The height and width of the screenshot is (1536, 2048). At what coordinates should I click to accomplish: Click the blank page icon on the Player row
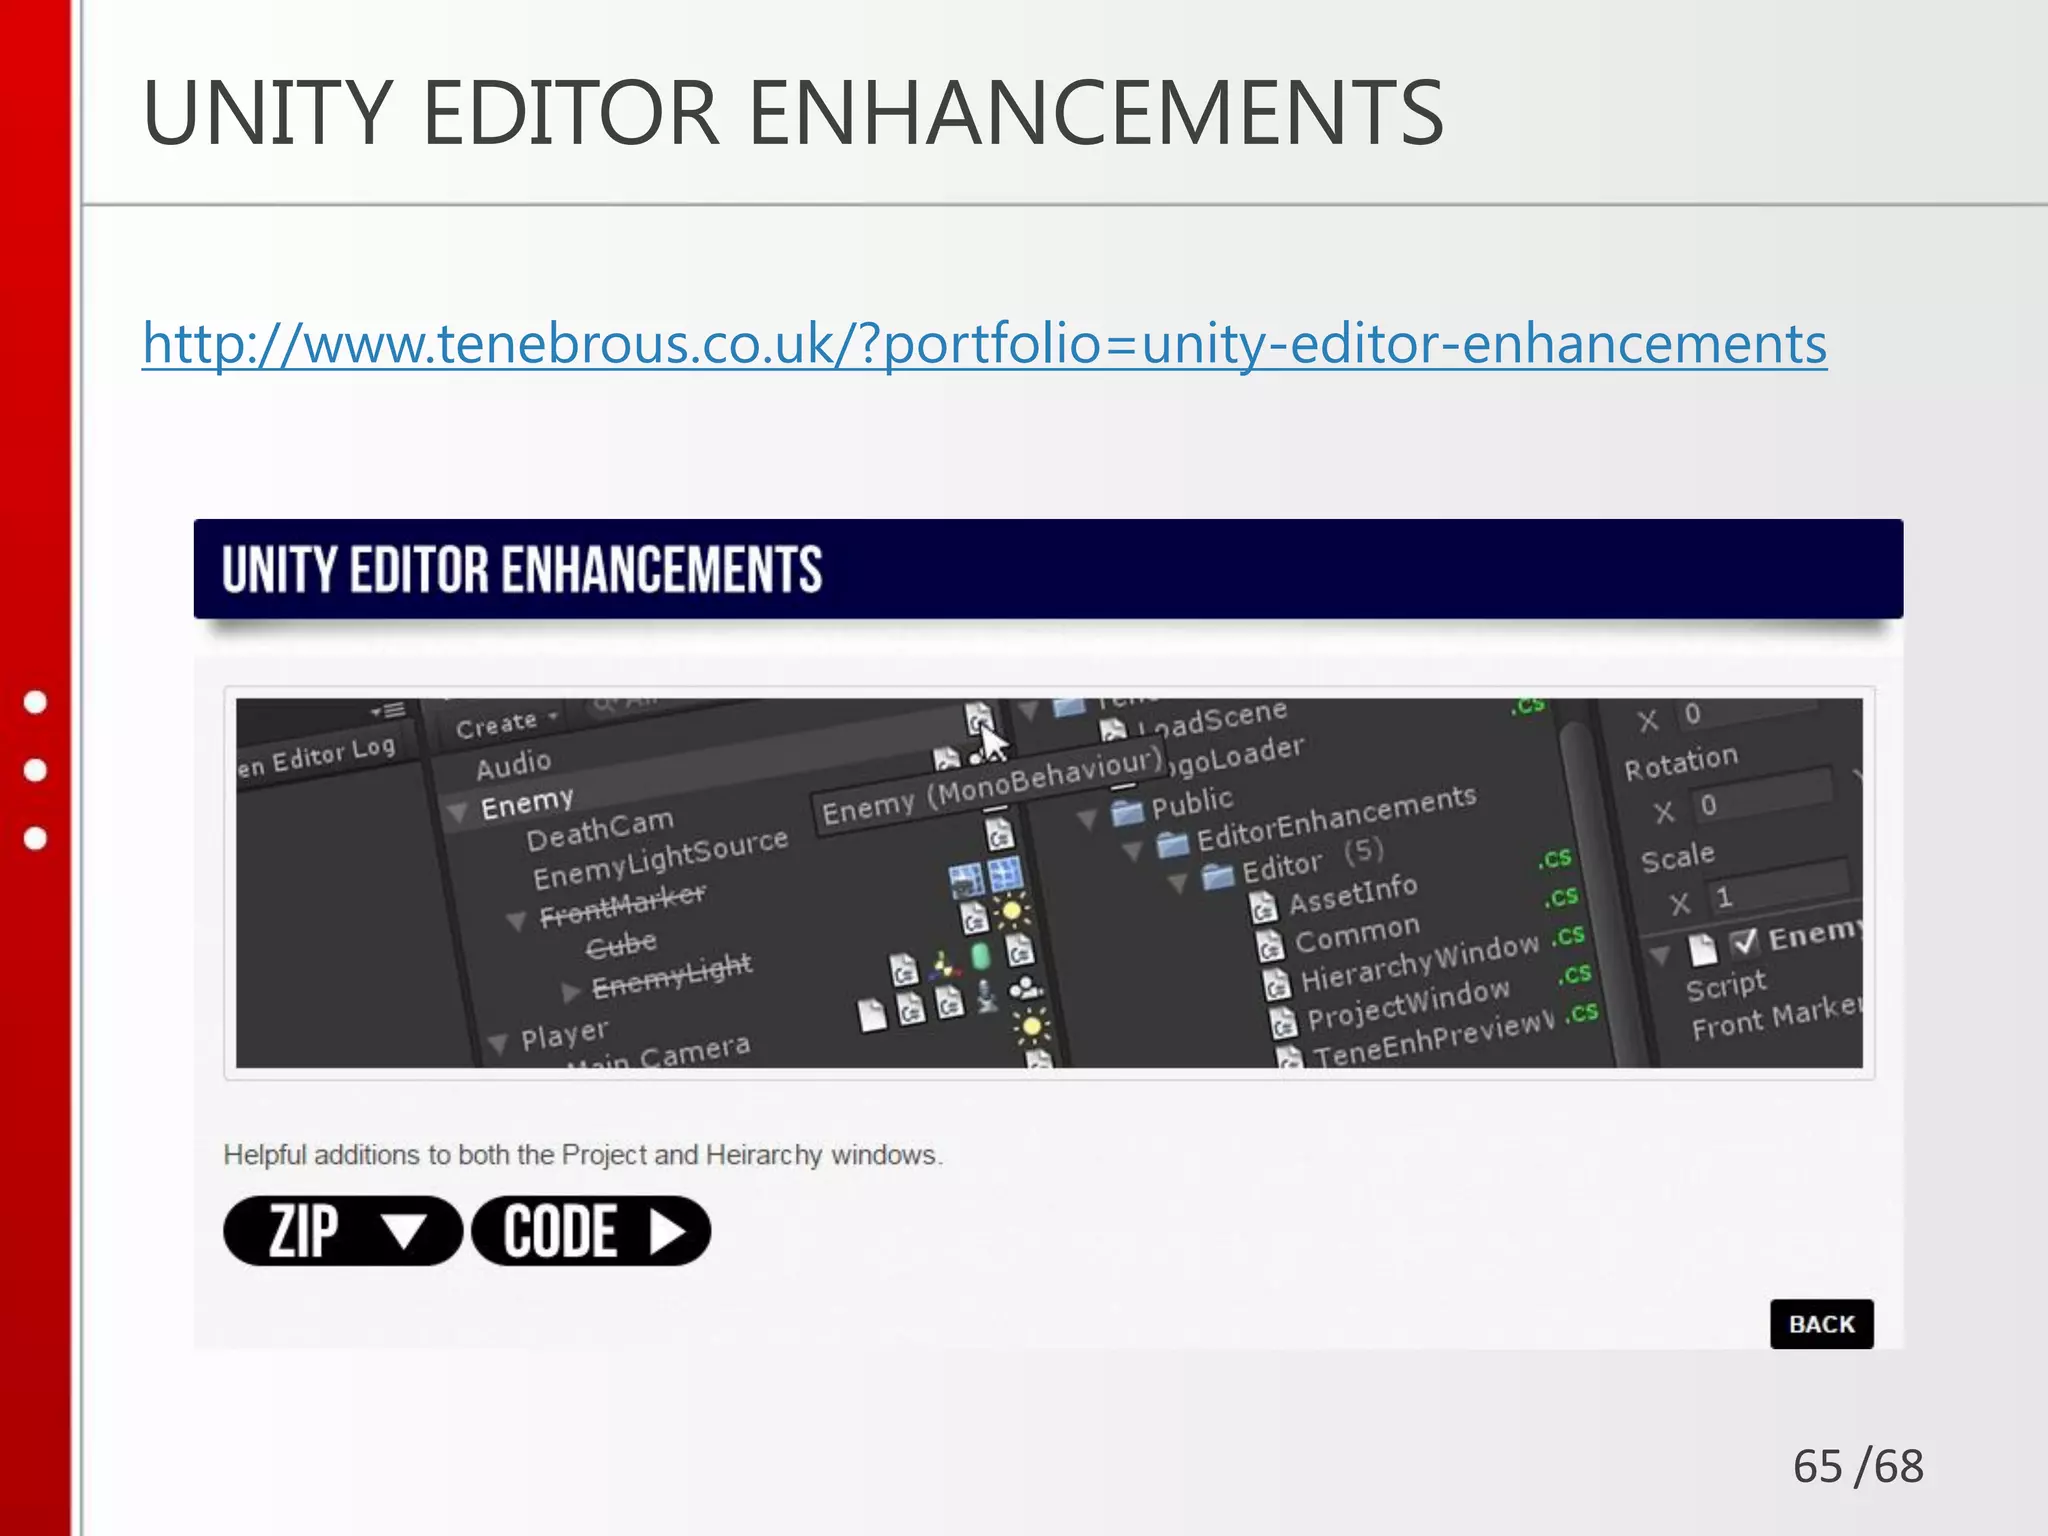tap(872, 1014)
